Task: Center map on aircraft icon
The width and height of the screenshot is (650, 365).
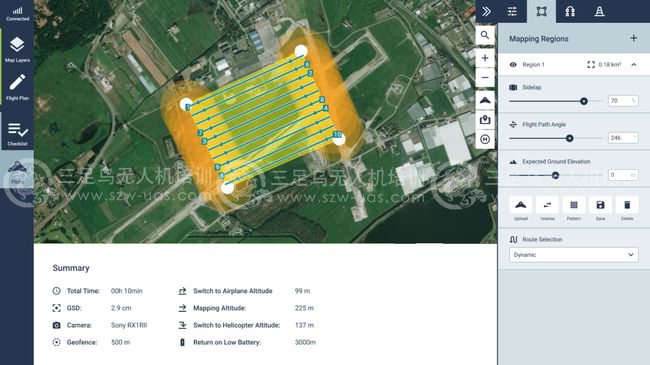Action: tap(485, 100)
